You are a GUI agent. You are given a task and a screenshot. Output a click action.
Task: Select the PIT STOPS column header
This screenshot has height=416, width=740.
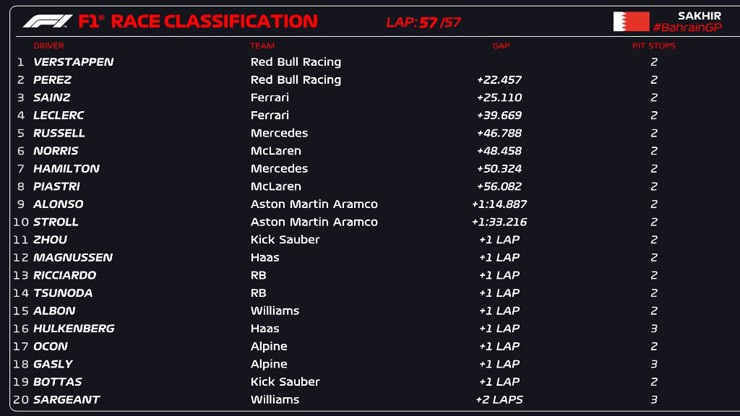pyautogui.click(x=655, y=46)
